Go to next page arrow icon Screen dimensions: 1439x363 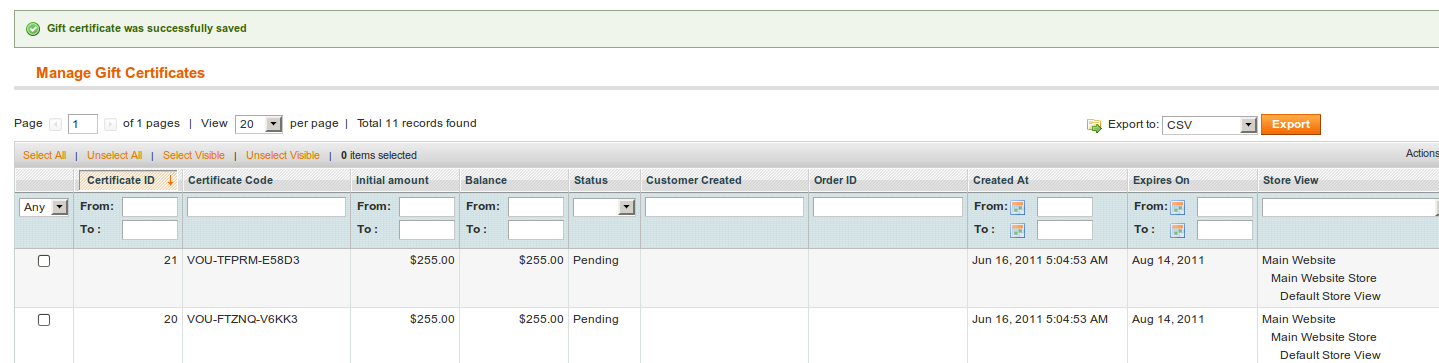click(110, 125)
